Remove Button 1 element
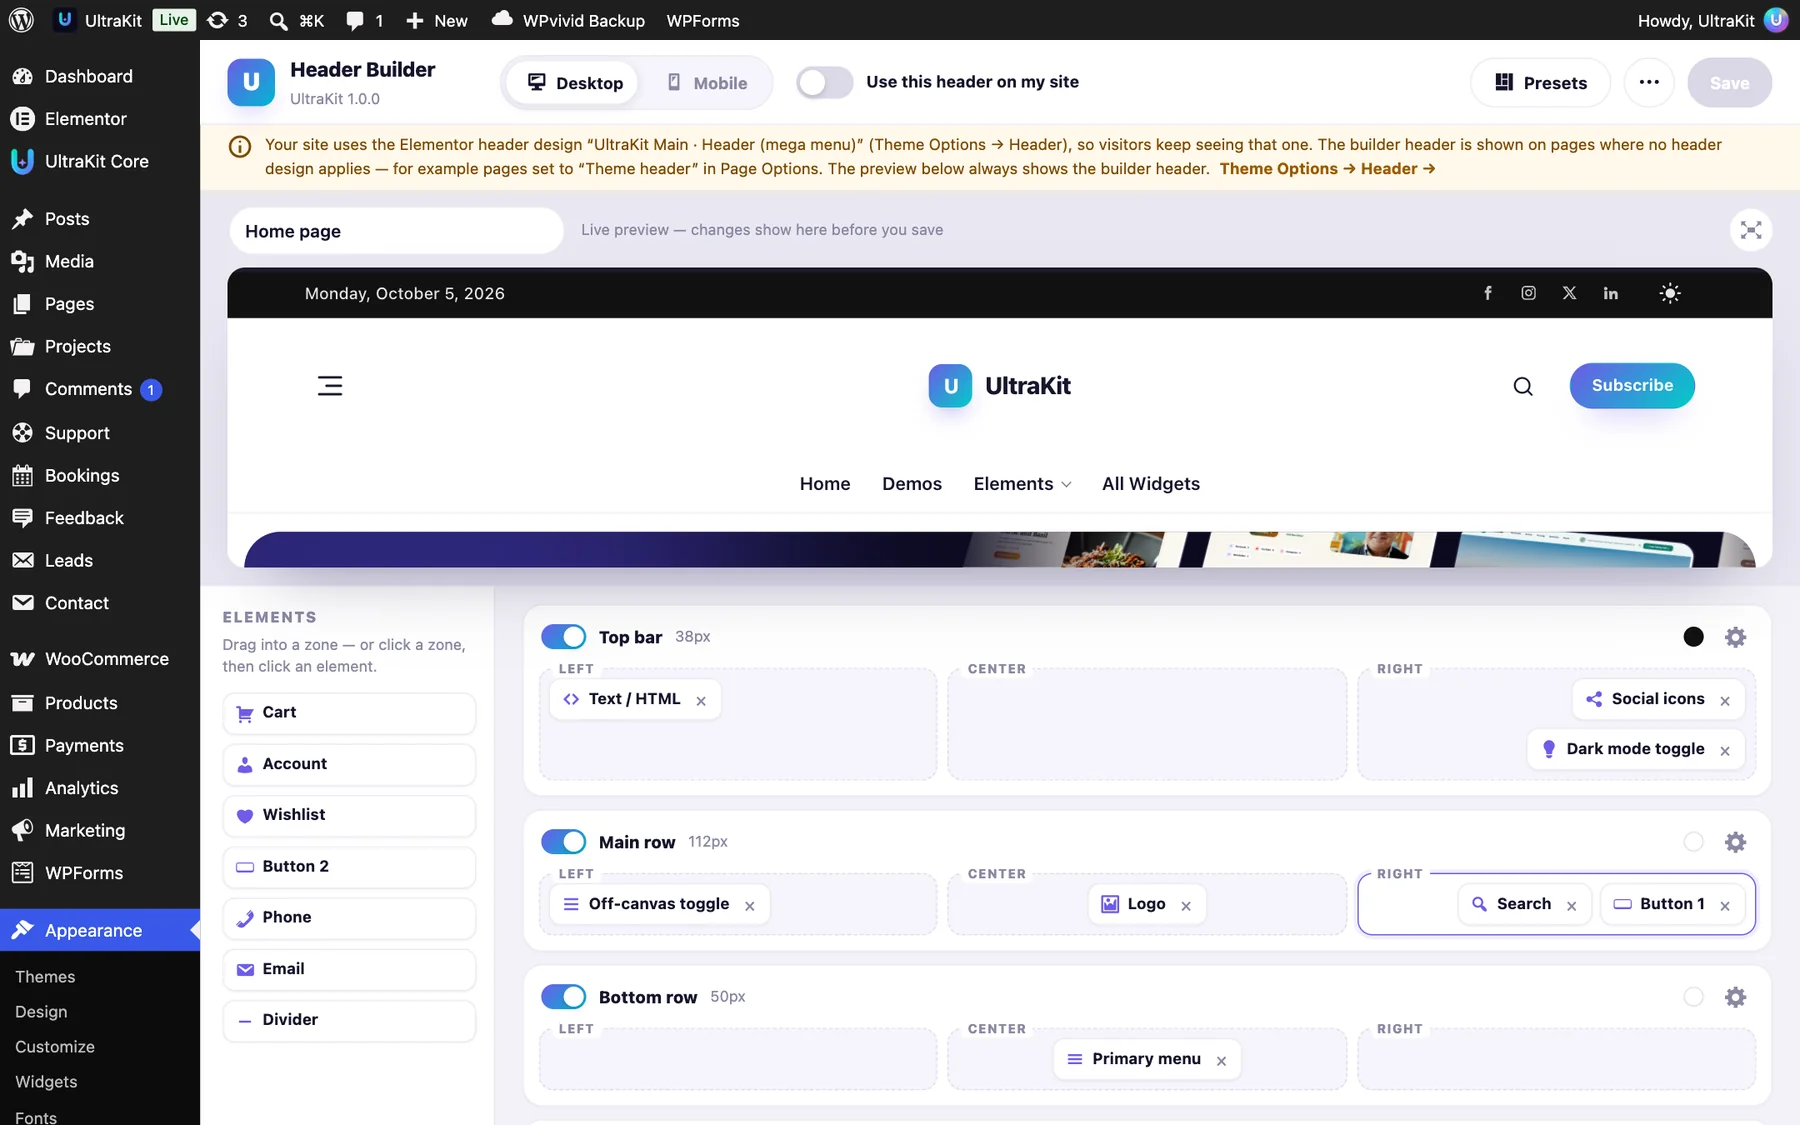Screen dimensions: 1800x1125 1725,905
